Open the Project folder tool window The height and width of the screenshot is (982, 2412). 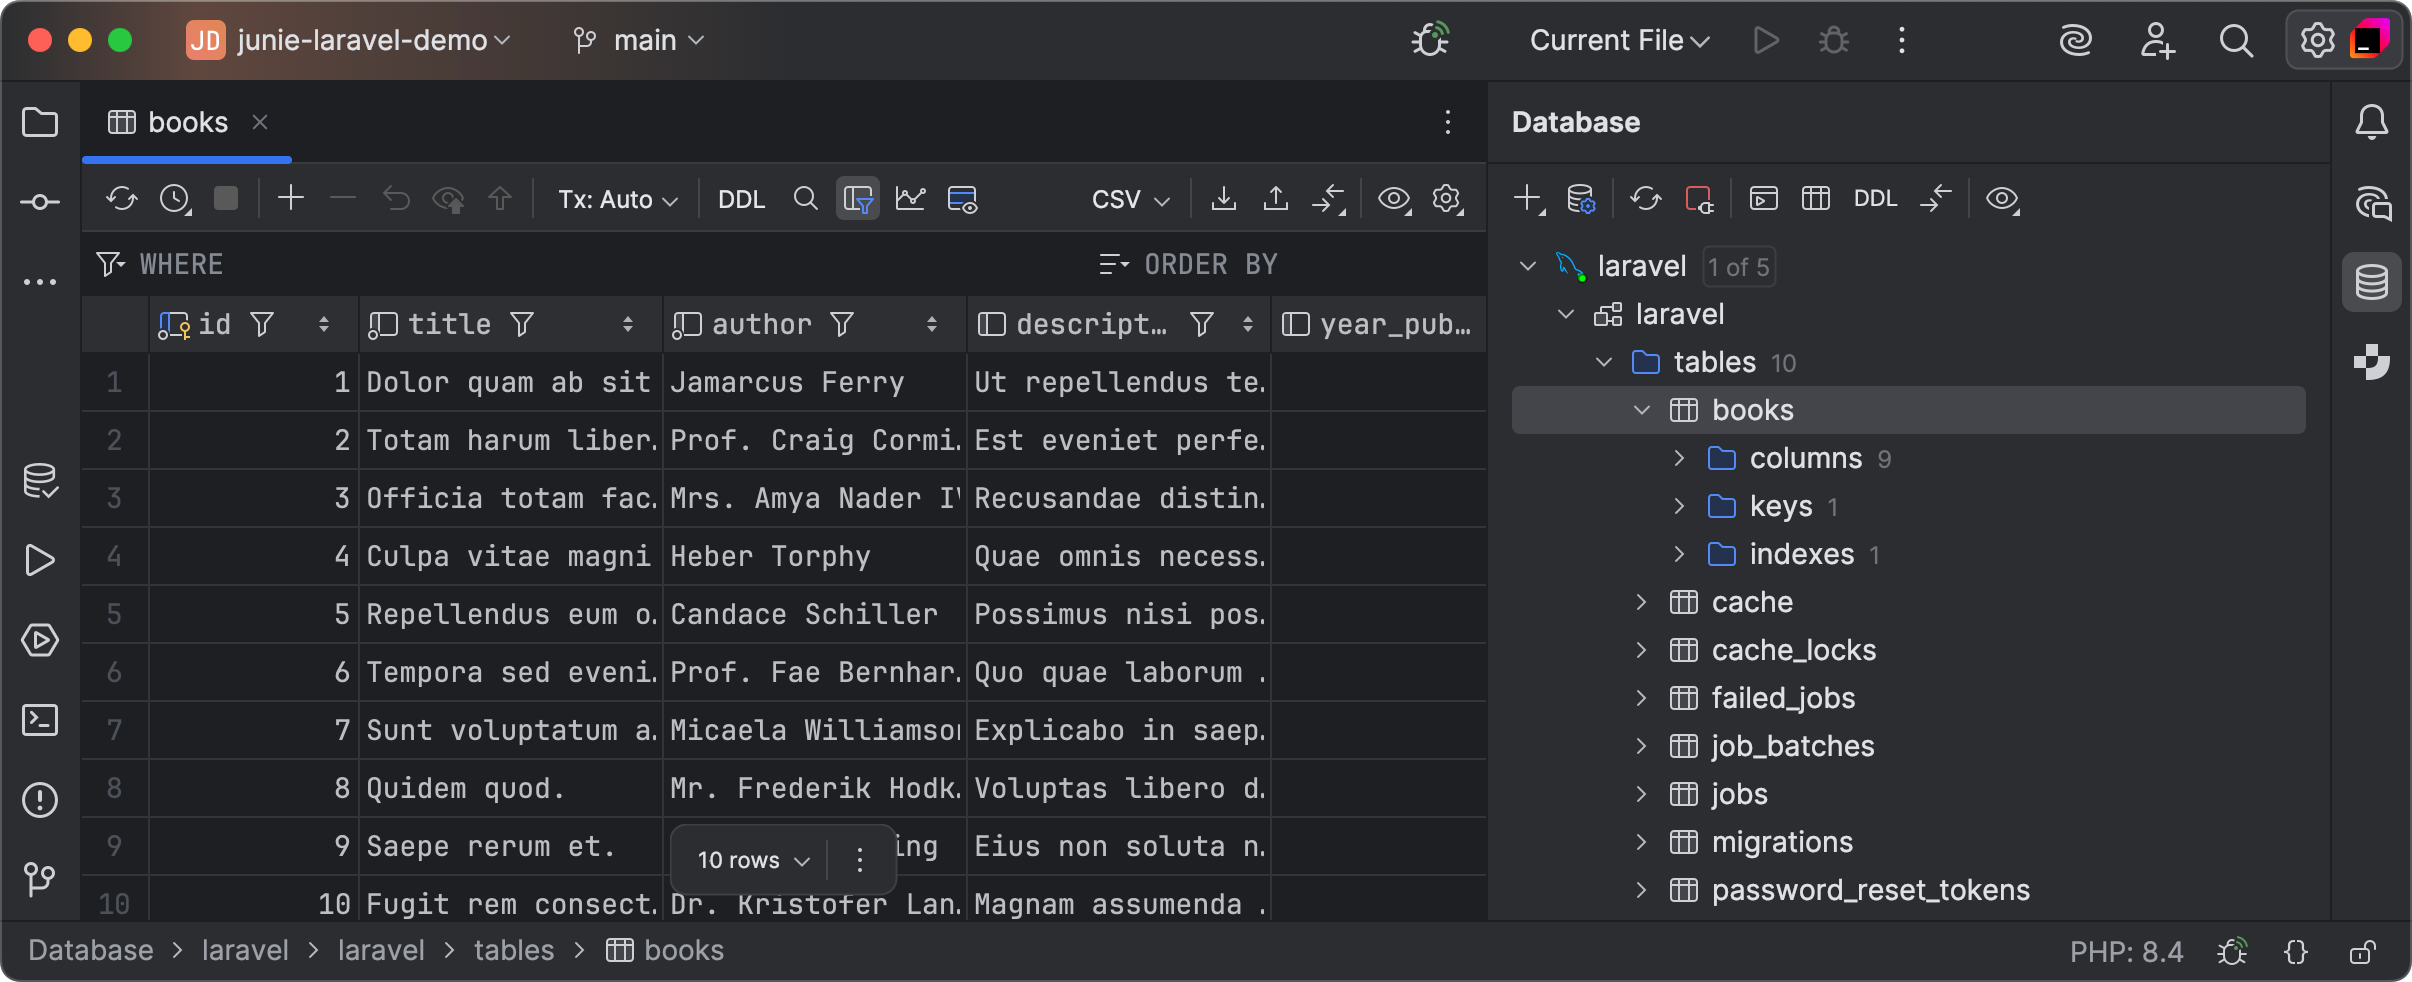point(40,122)
